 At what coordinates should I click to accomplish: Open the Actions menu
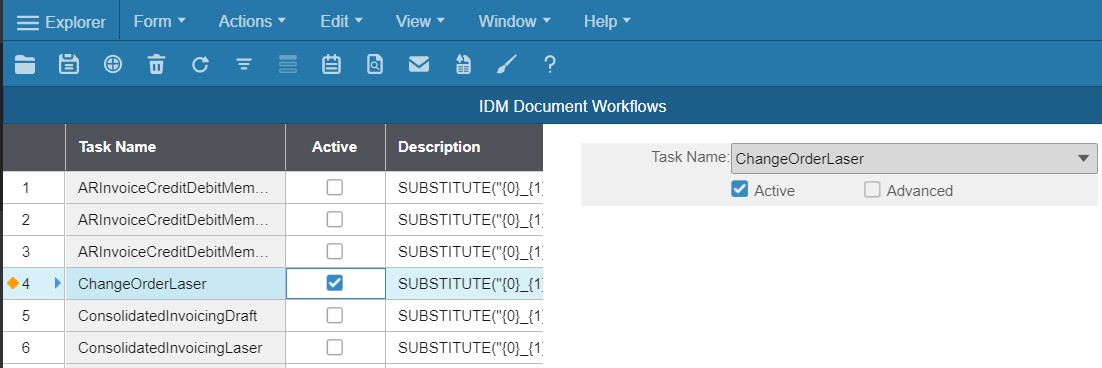pyautogui.click(x=252, y=21)
